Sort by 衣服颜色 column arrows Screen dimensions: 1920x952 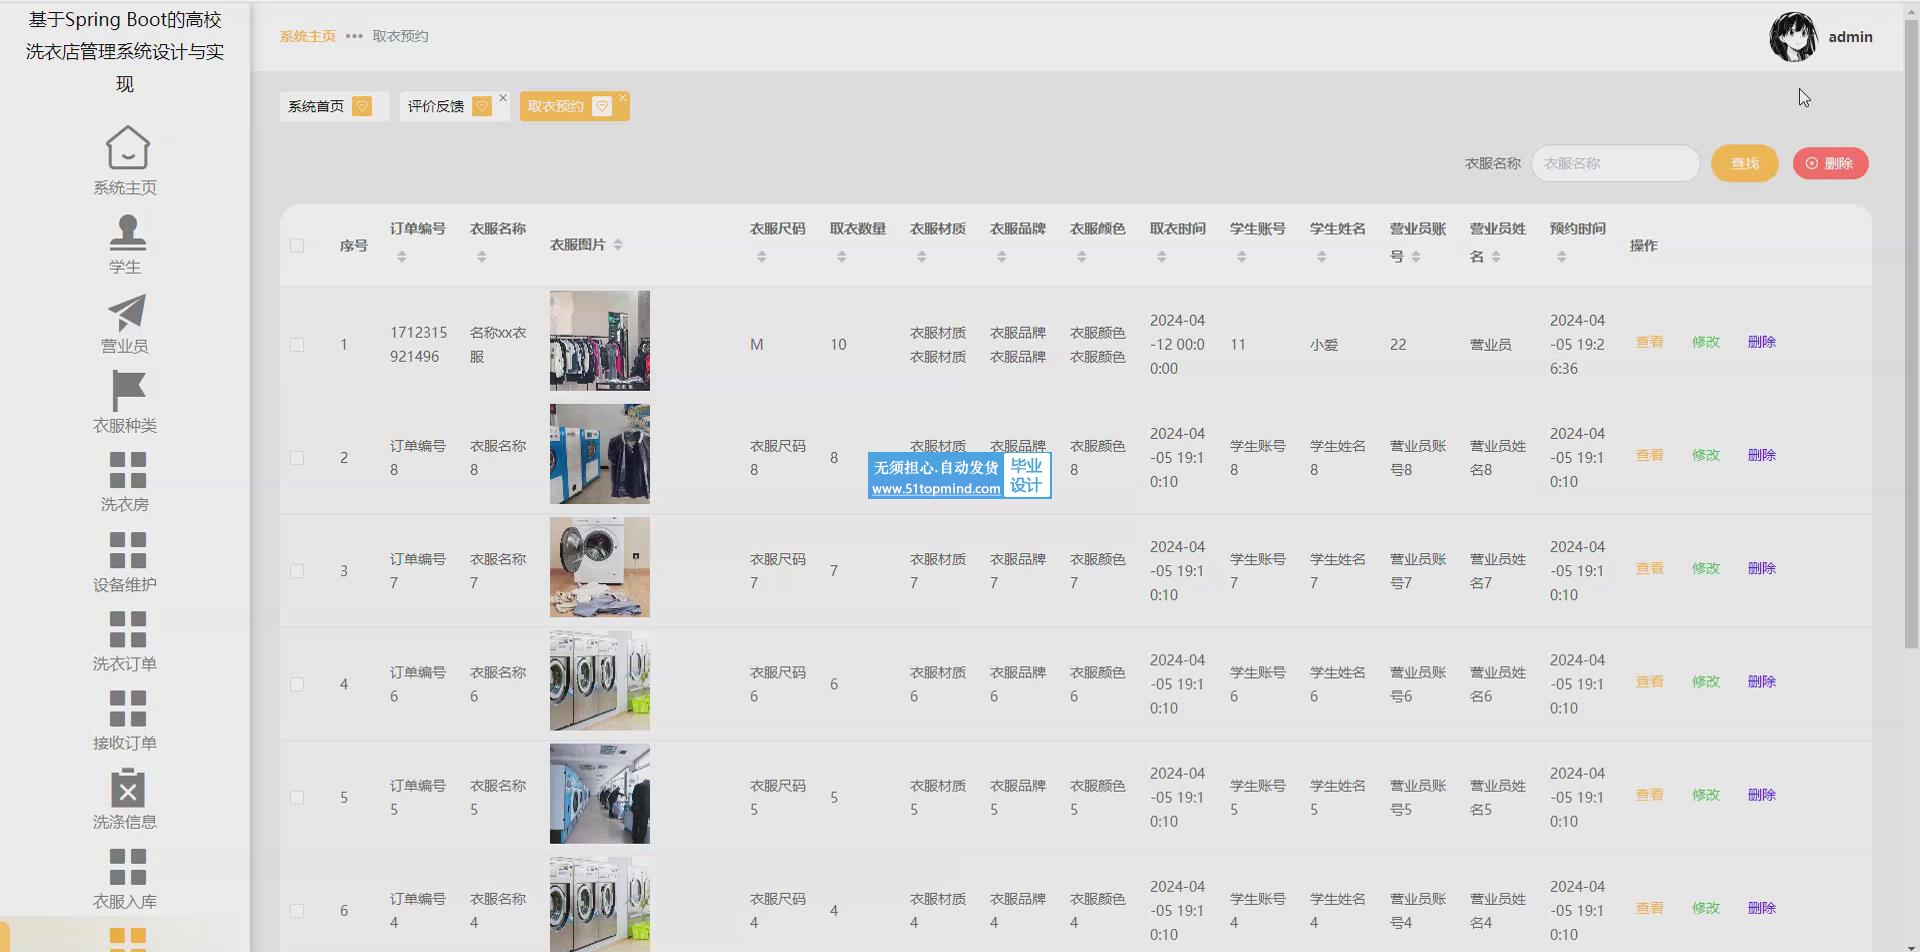[x=1082, y=257]
